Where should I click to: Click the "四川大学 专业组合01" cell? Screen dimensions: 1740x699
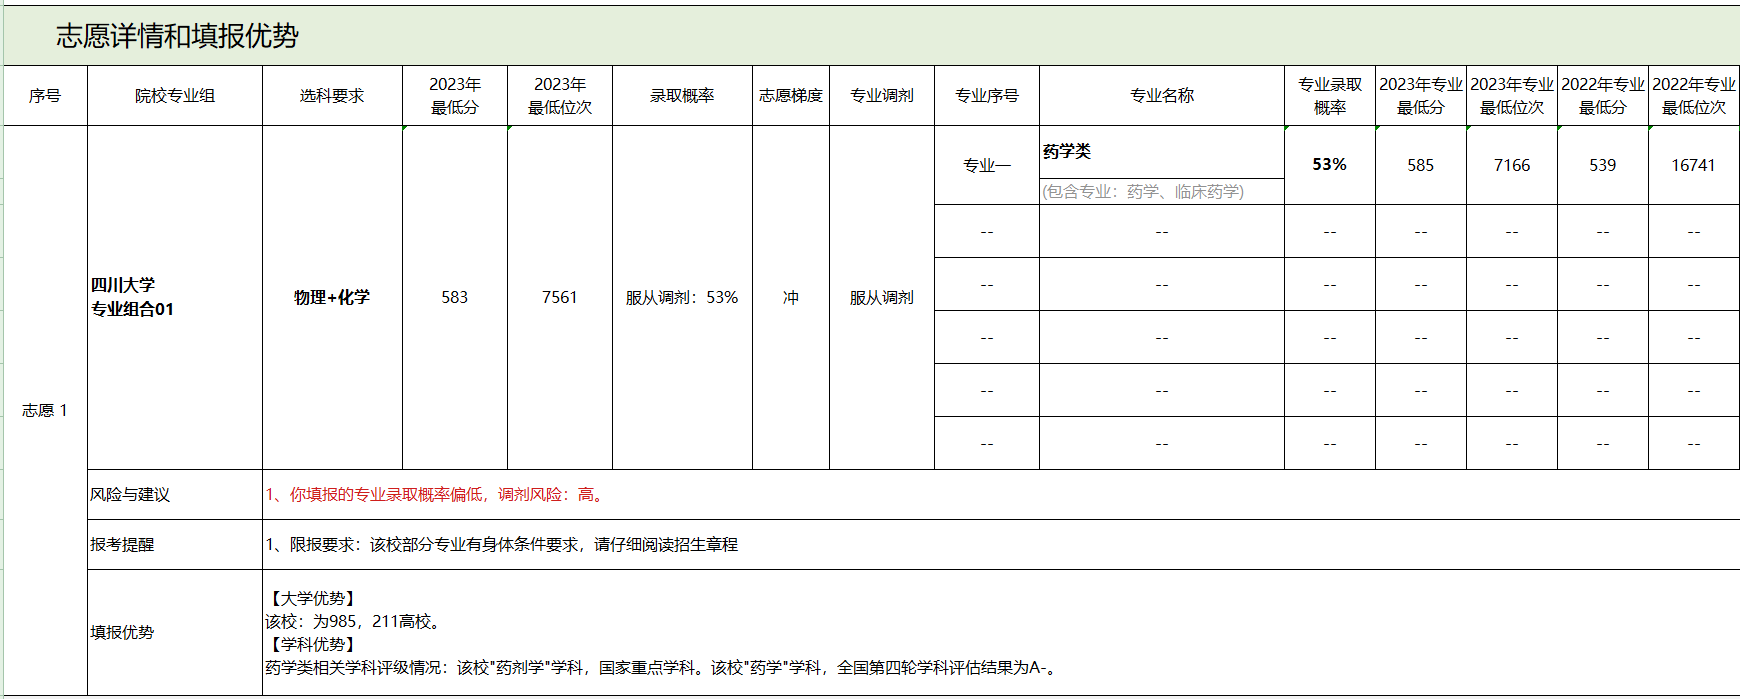[x=133, y=298]
